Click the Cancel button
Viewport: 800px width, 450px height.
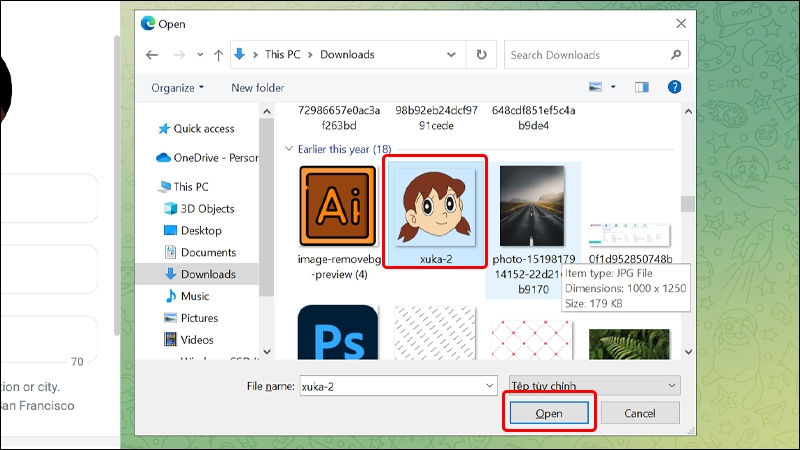[640, 413]
